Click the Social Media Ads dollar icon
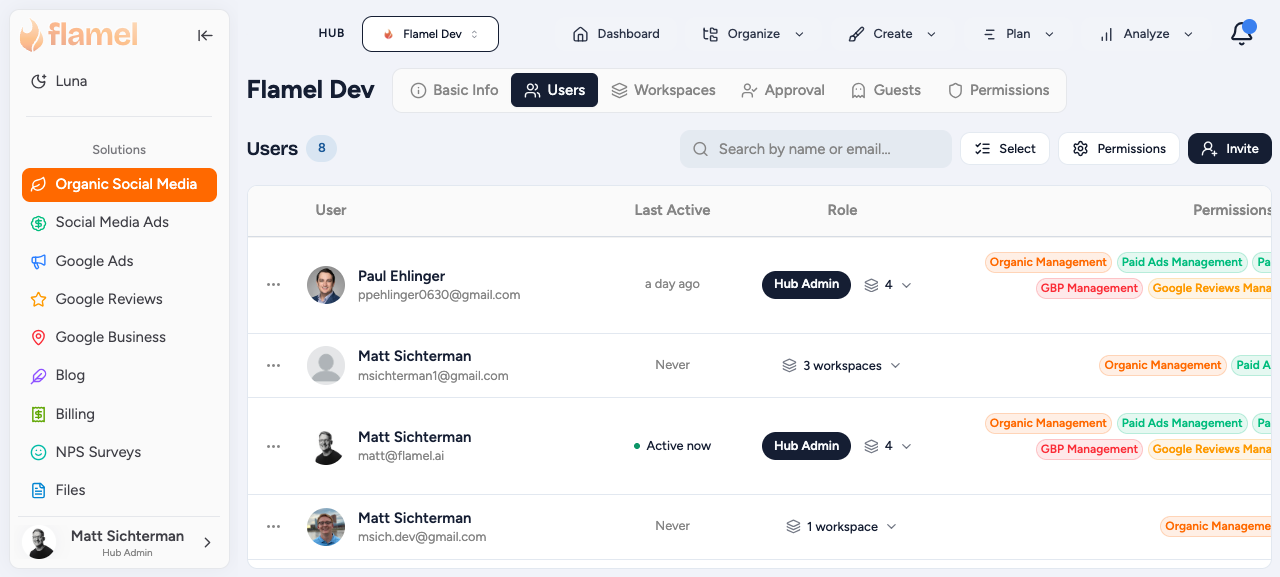This screenshot has width=1280, height=577. 38,223
